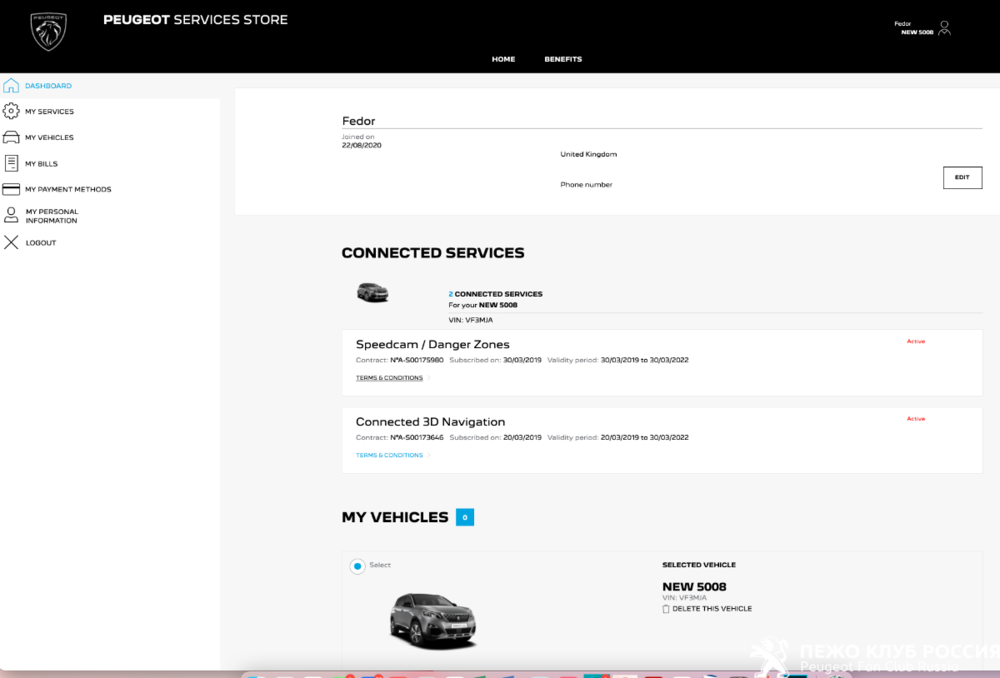Image resolution: width=1000 pixels, height=678 pixels.
Task: Open Terms & Conditions for Speedcam / Danger Zones
Action: (x=389, y=378)
